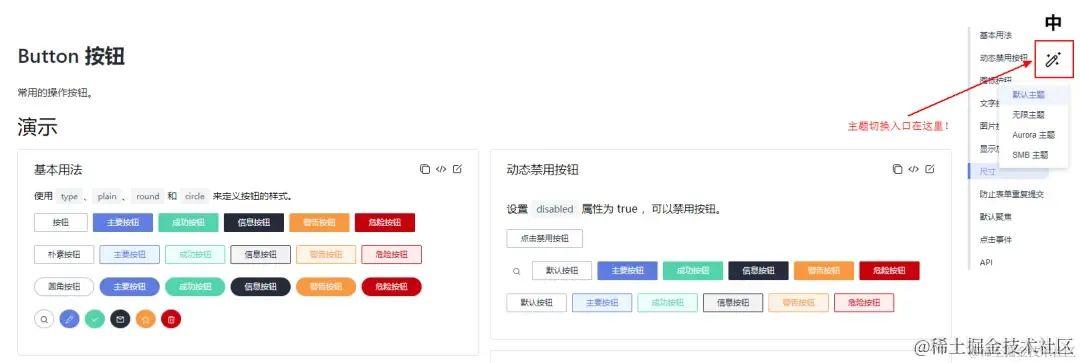The width and height of the screenshot is (1080, 363).
Task: Click the circular search icon button
Action: (44, 319)
